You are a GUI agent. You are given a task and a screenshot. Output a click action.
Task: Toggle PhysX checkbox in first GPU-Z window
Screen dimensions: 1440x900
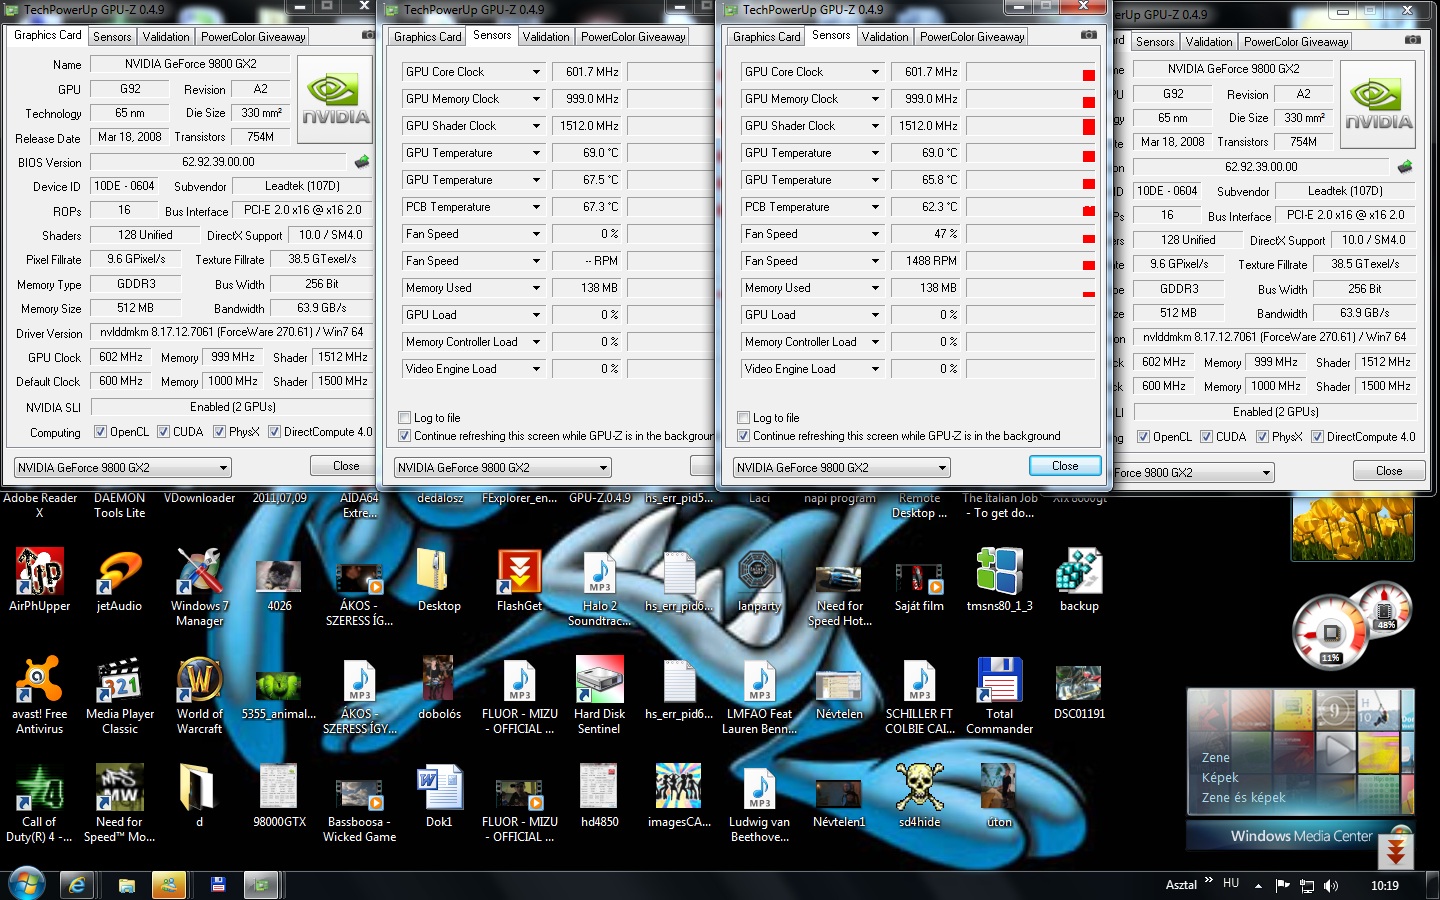tap(219, 432)
